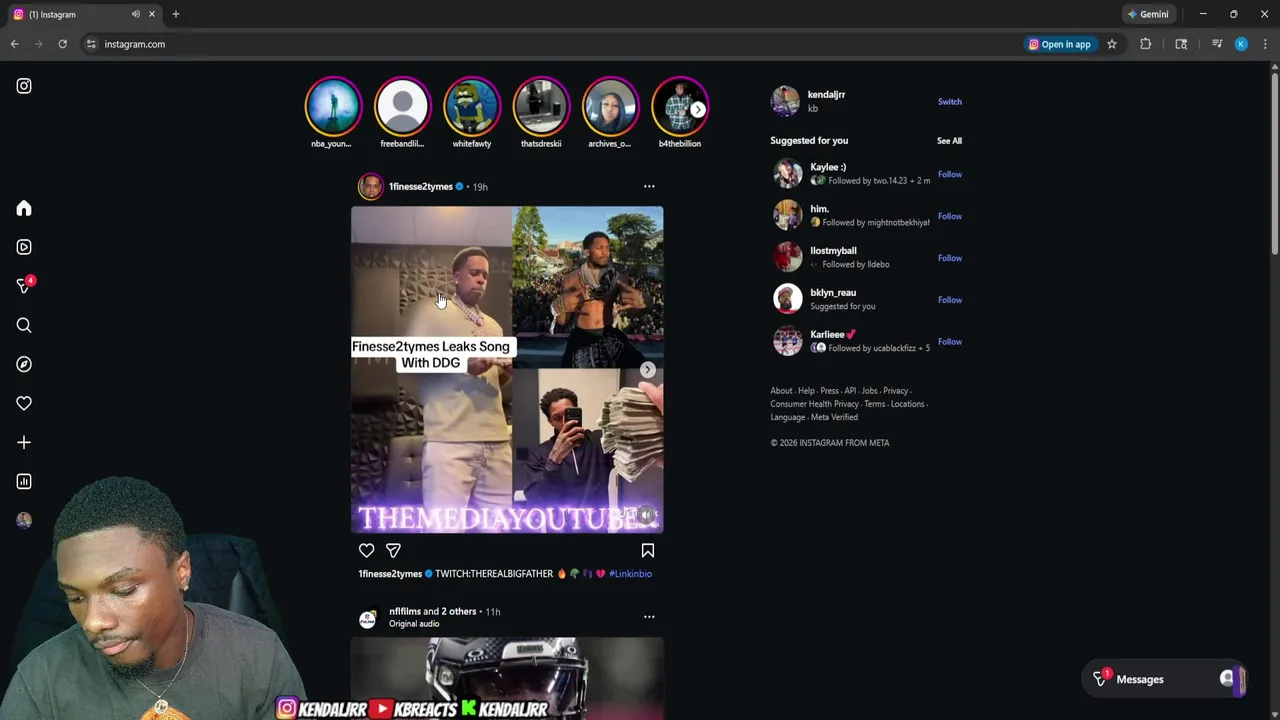
Task: Open the bklyn_reau suggested profile
Action: 833,293
